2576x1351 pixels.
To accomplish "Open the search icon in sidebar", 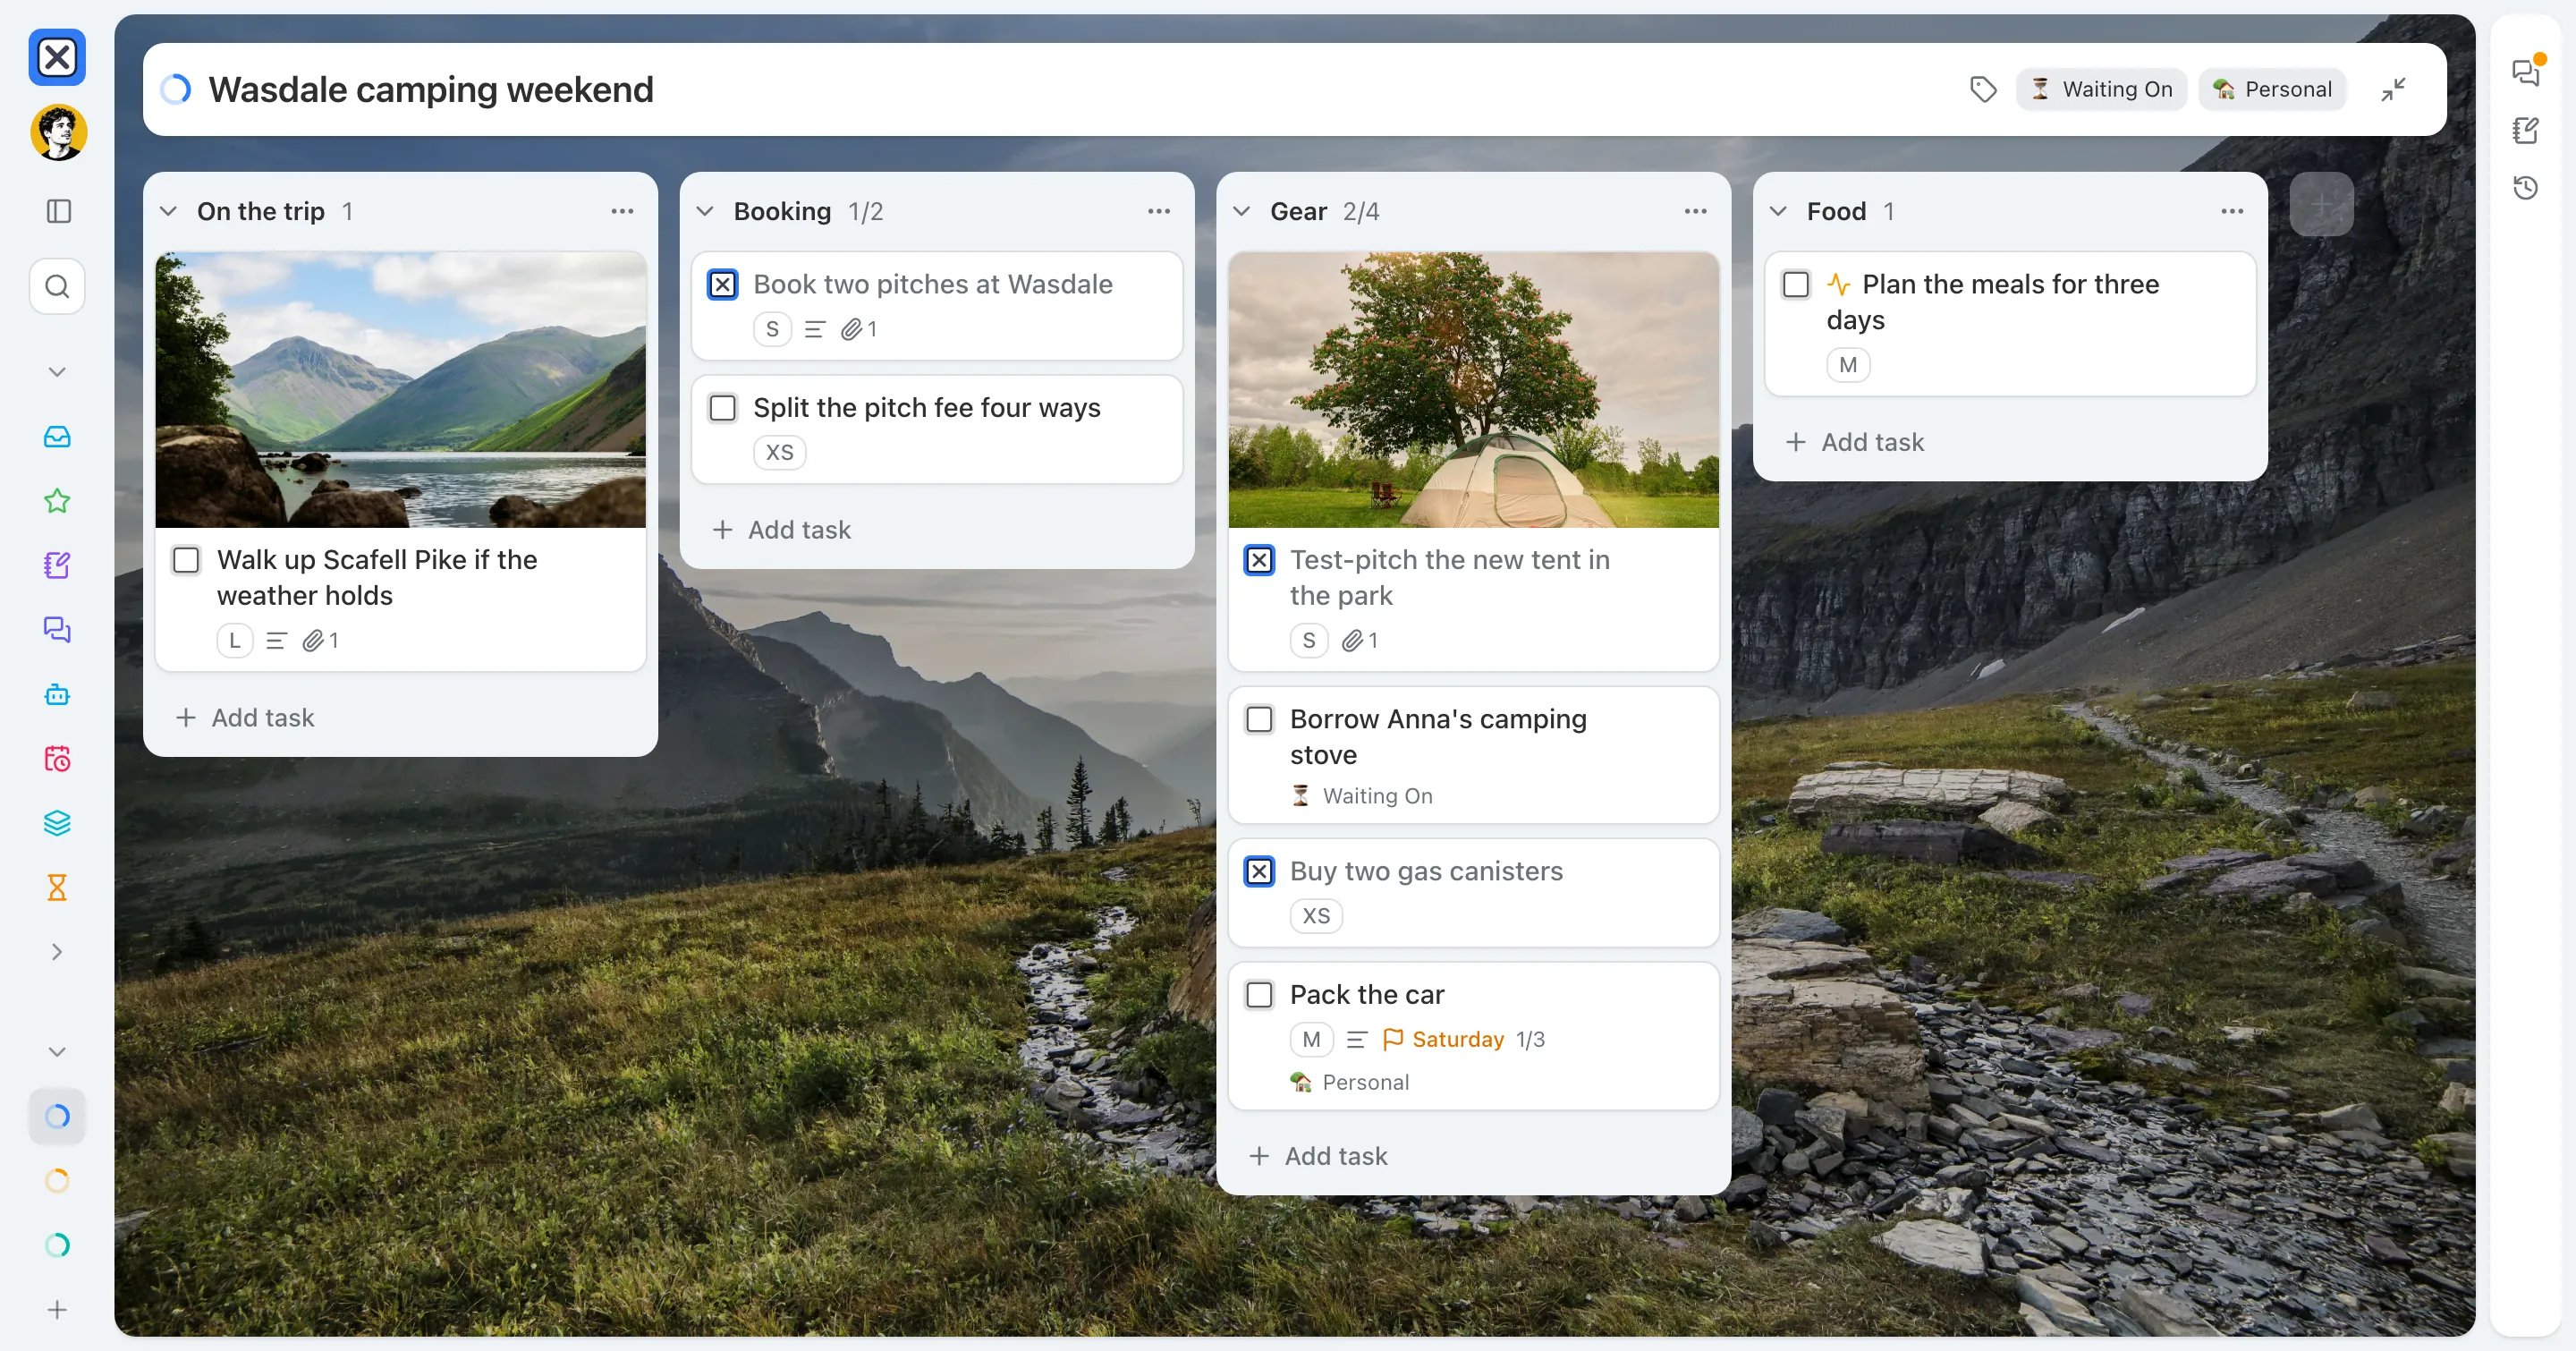I will tap(57, 287).
